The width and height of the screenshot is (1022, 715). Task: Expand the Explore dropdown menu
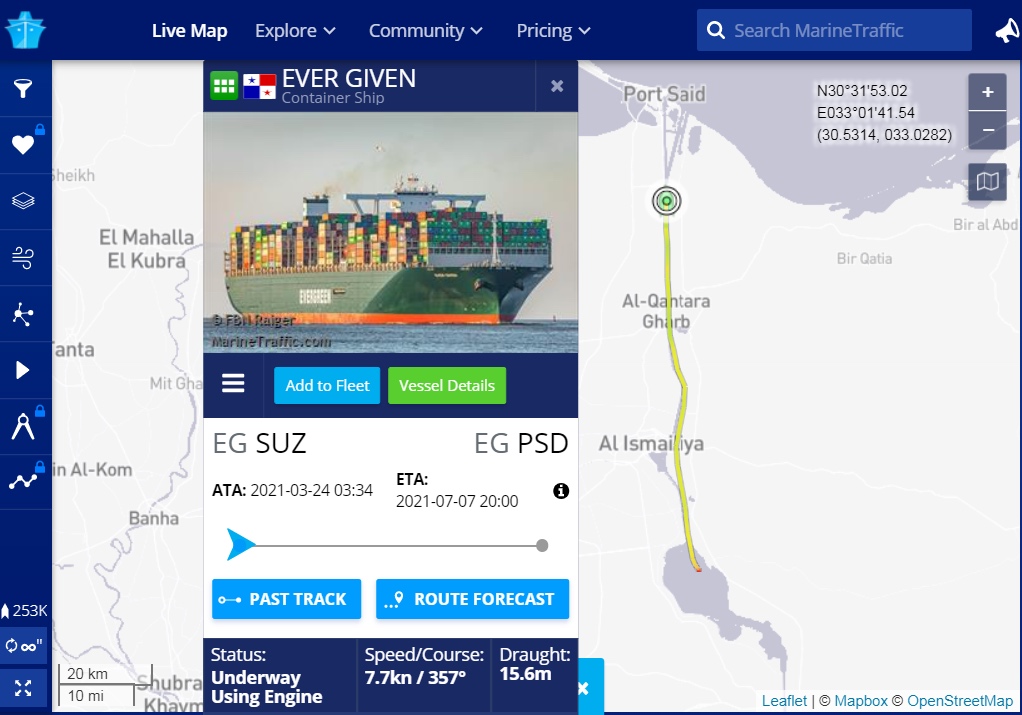(295, 31)
